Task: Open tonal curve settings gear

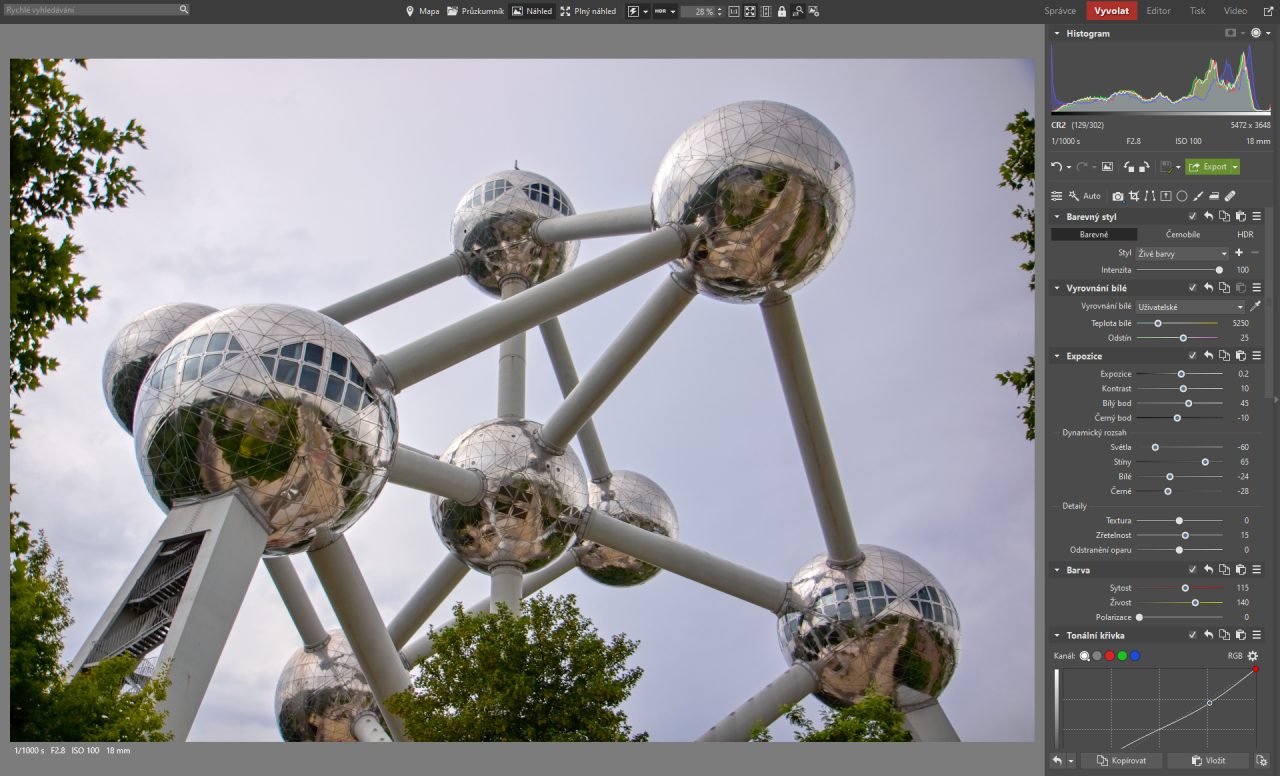Action: [1252, 656]
